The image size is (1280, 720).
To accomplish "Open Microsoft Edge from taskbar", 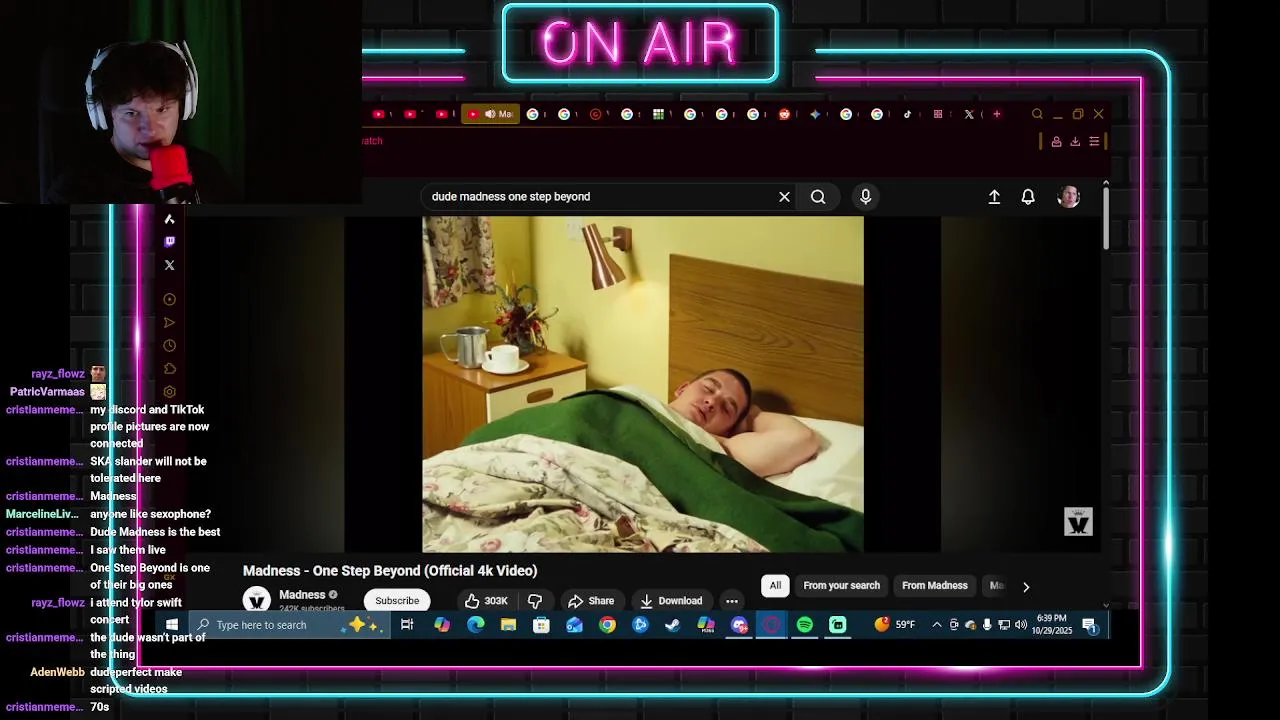I will [x=475, y=625].
